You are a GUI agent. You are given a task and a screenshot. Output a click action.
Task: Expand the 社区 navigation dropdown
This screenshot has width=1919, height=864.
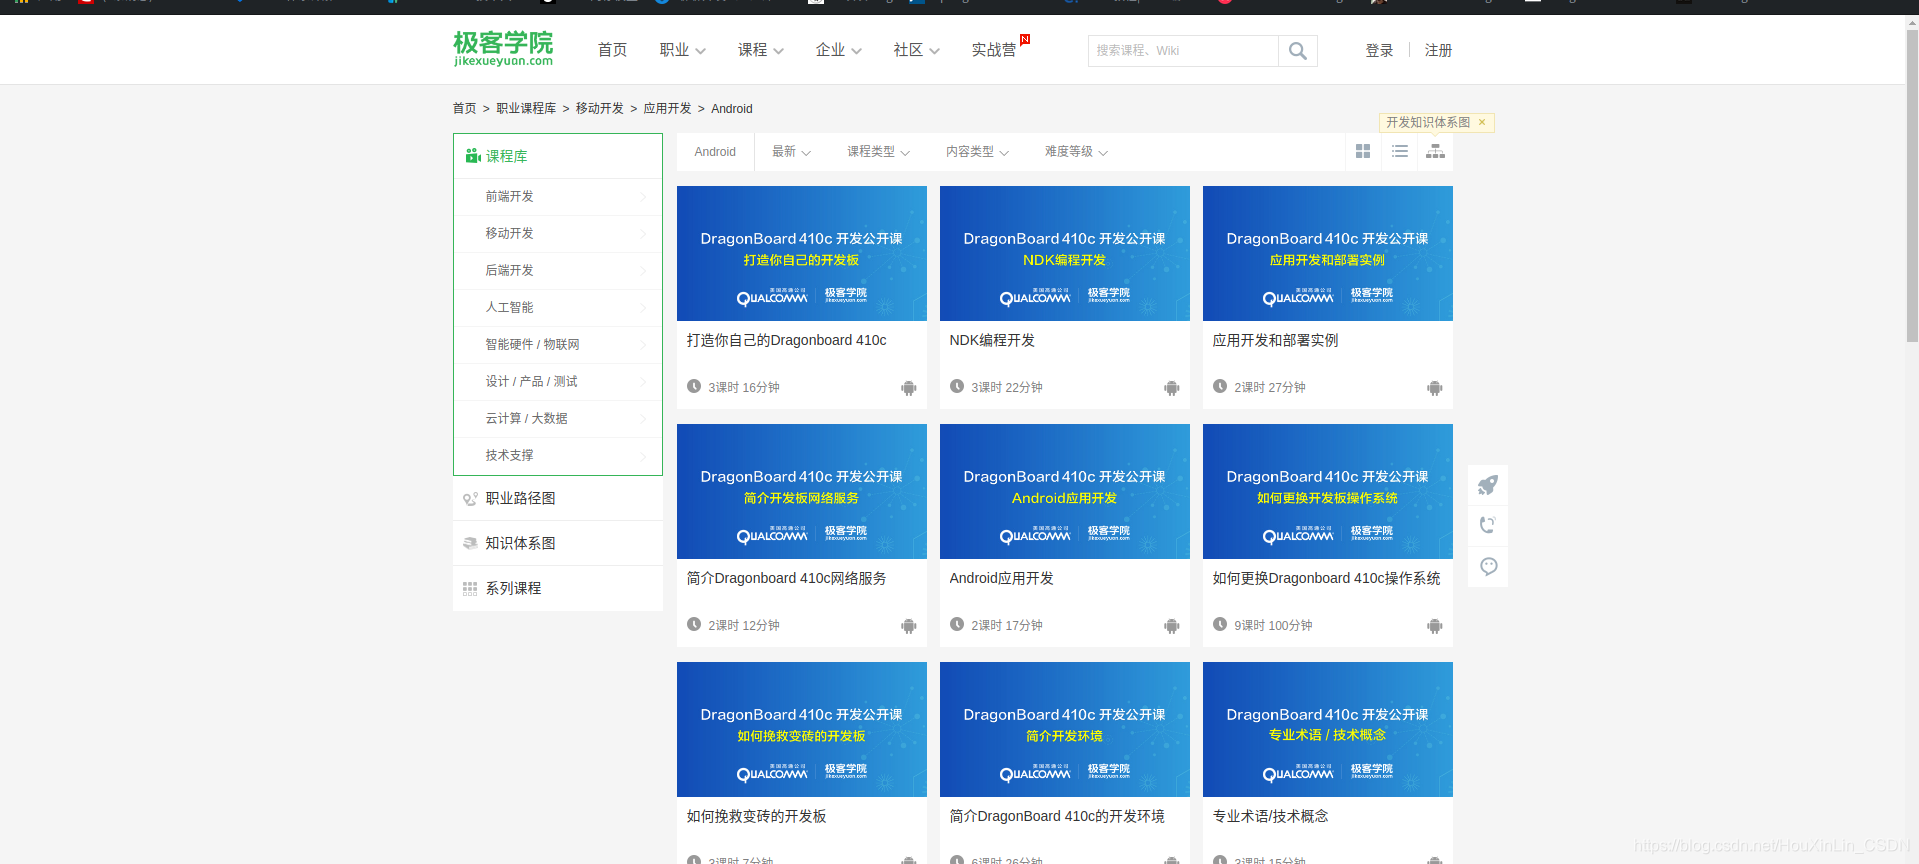coord(917,50)
